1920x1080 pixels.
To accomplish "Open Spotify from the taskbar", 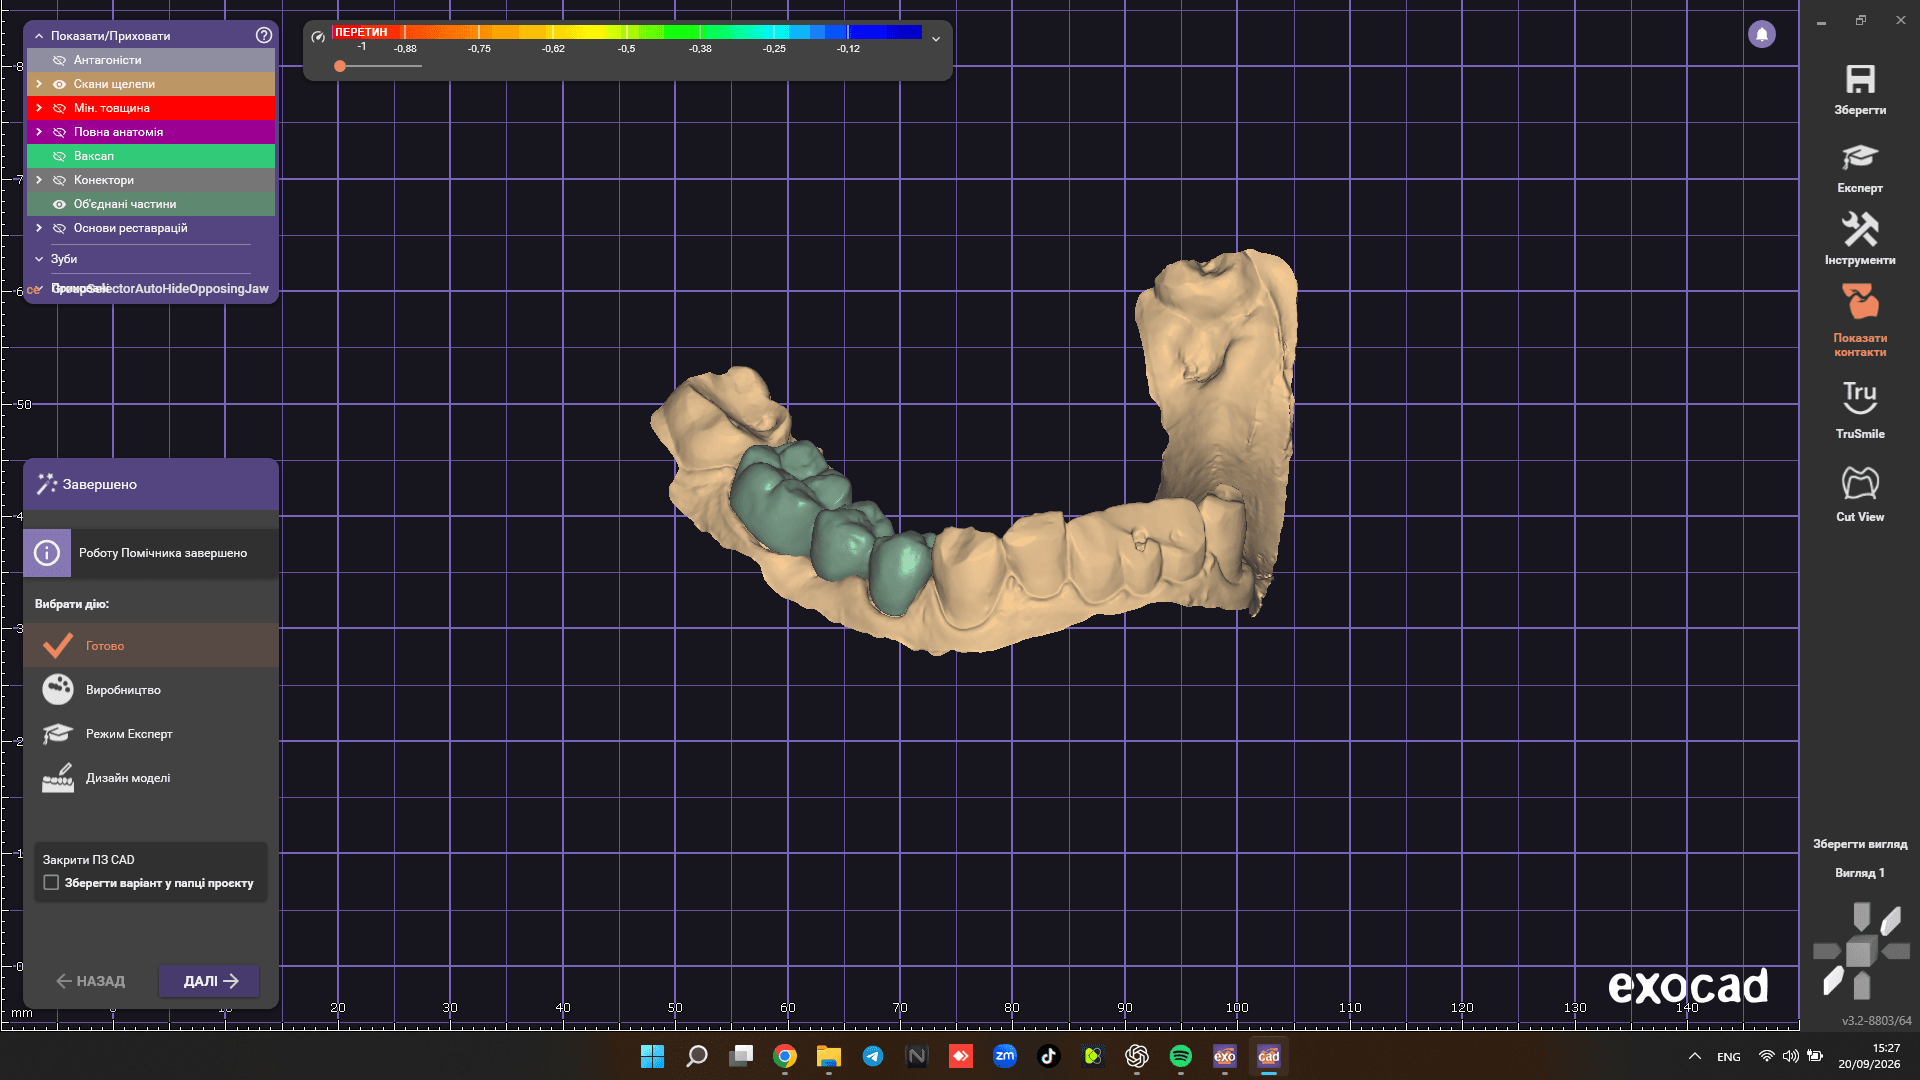I will pyautogui.click(x=1181, y=1056).
